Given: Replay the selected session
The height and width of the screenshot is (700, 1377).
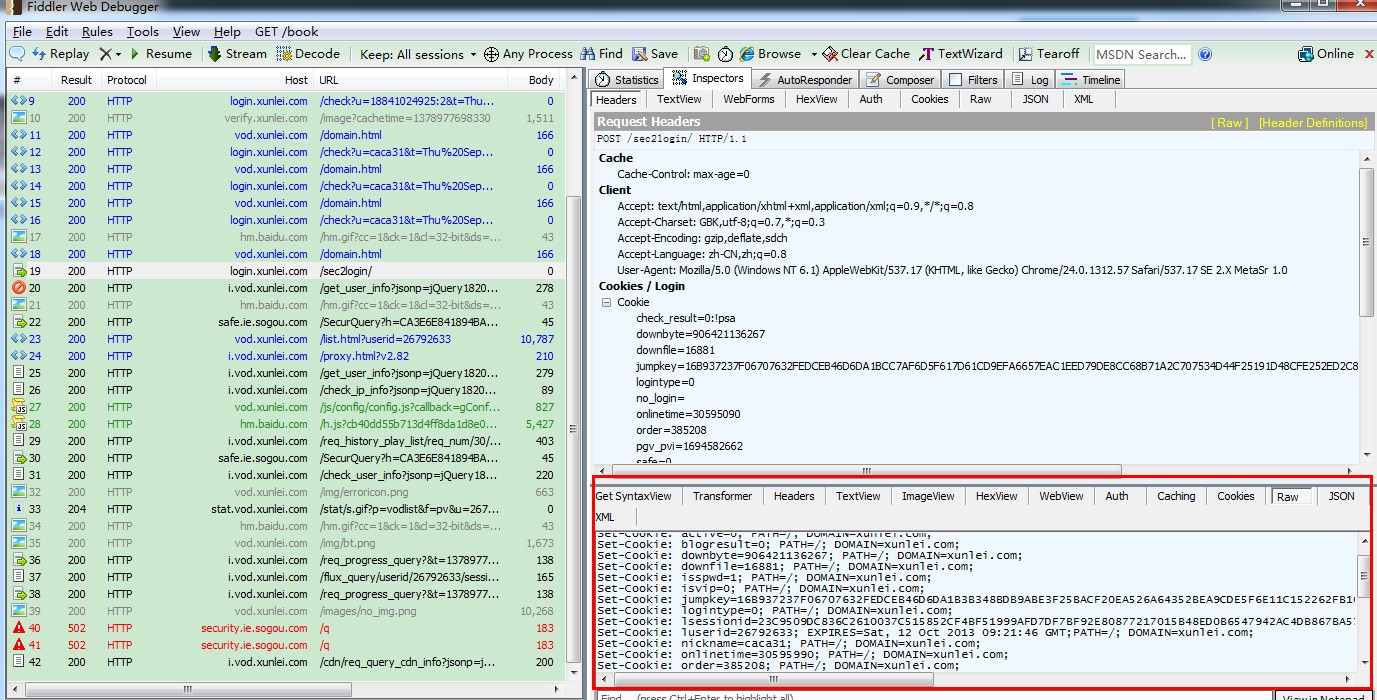Looking at the screenshot, I should pos(61,54).
